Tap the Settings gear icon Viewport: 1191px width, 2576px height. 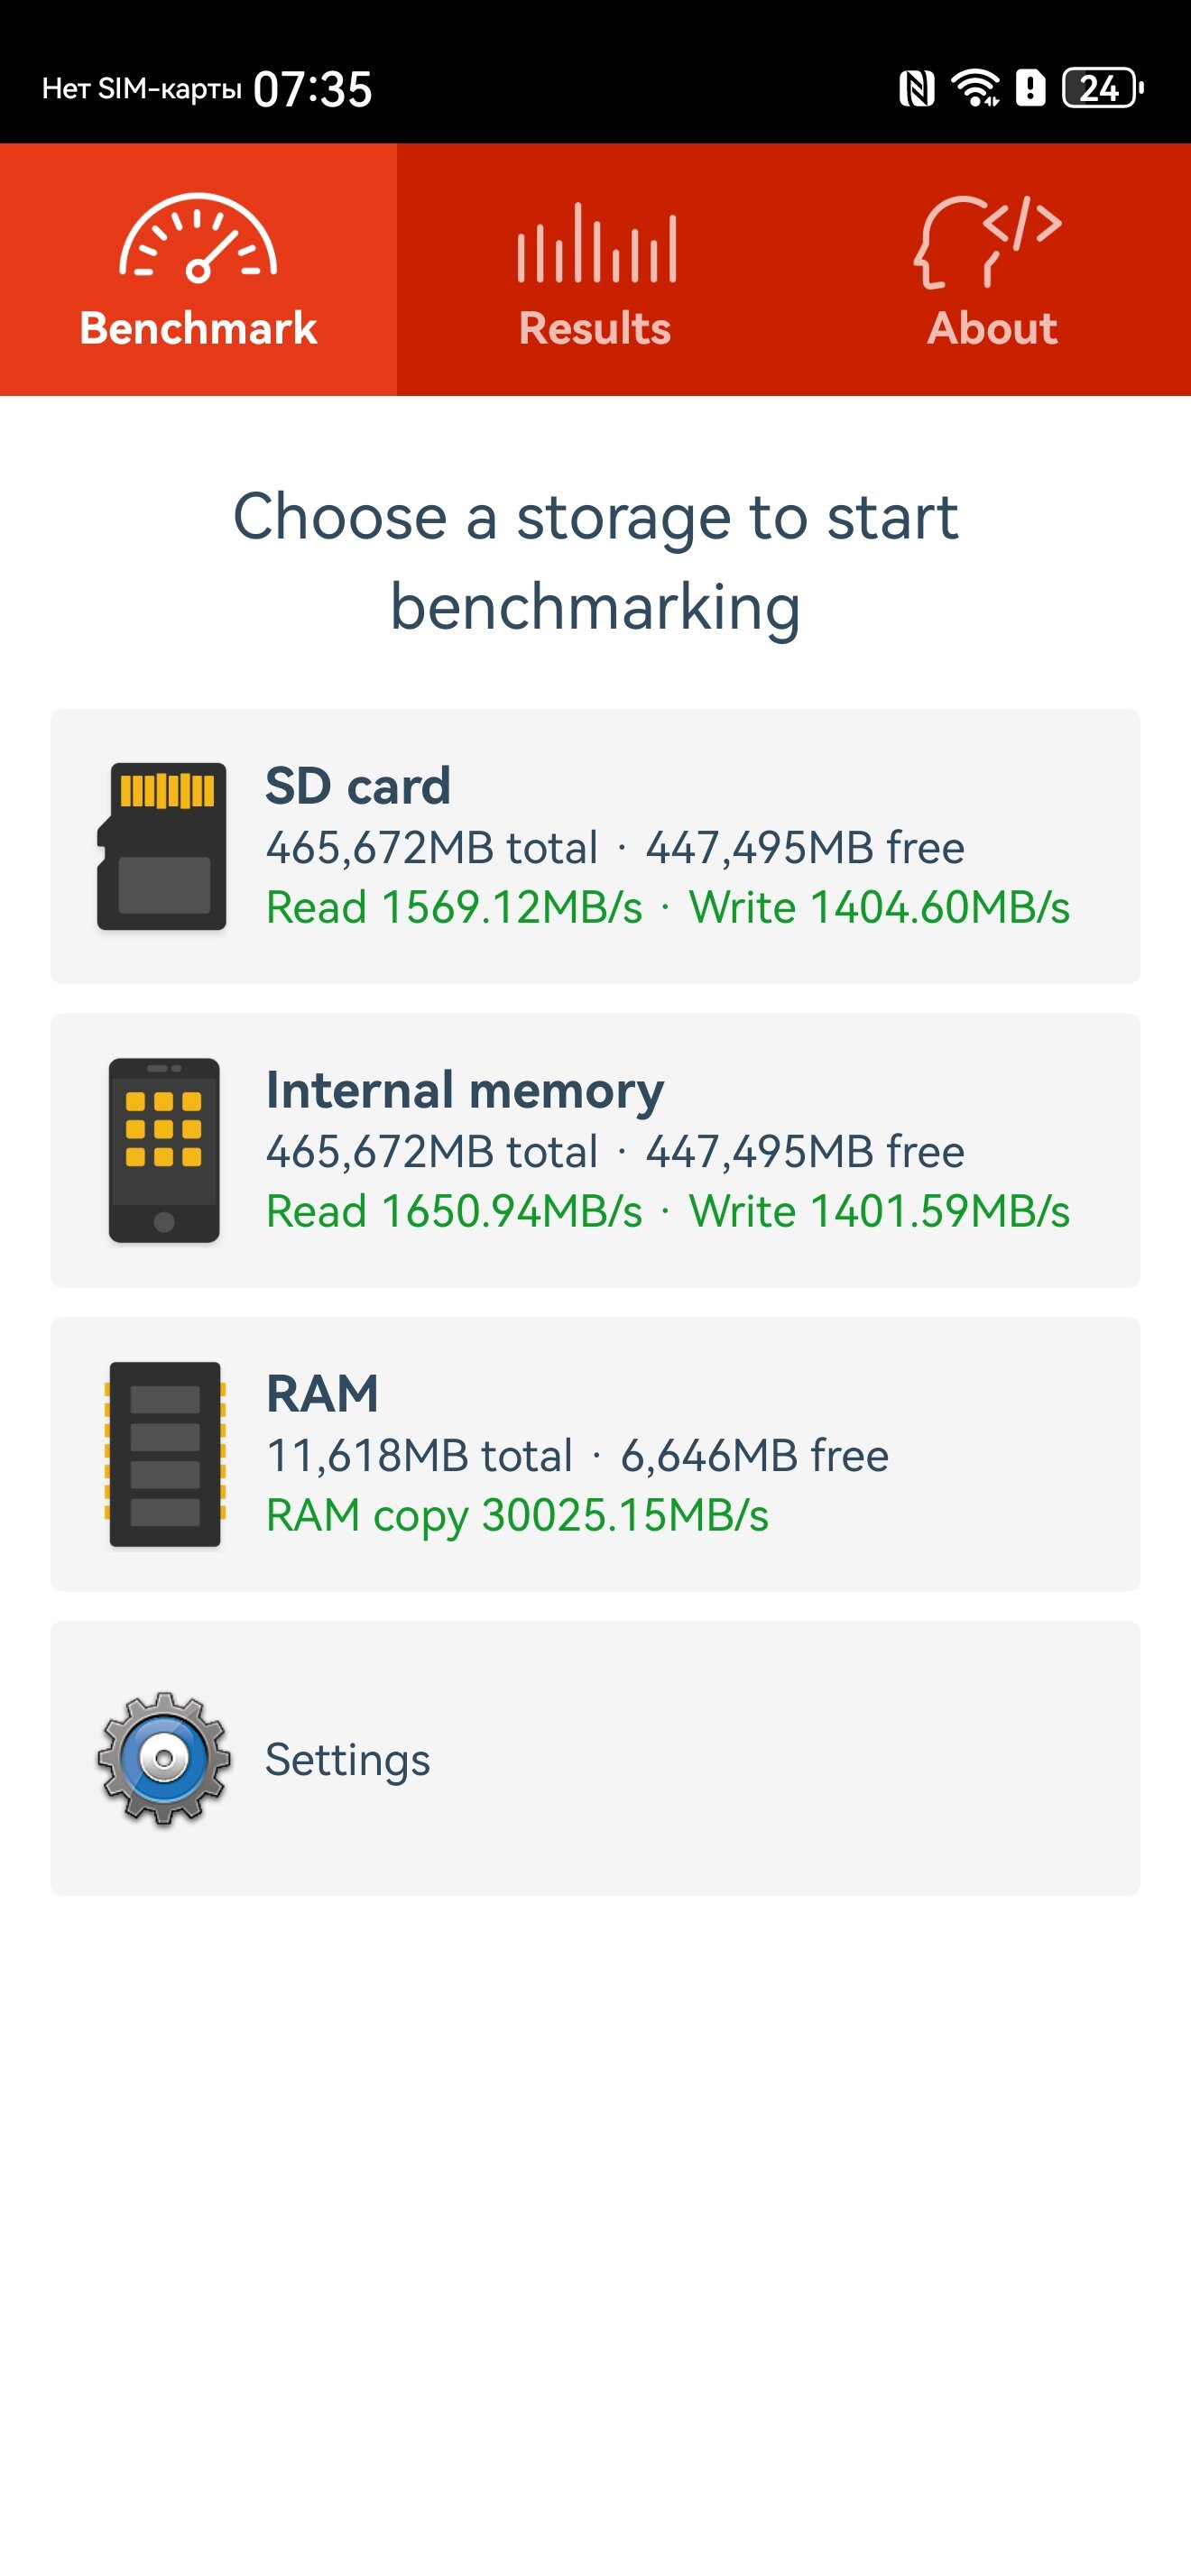[164, 1758]
